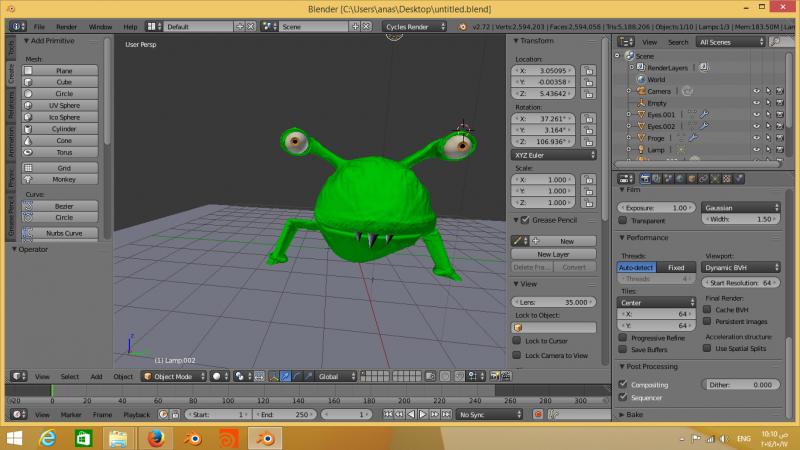Open the Render menu
Viewport: 800px width, 450px height.
(x=67, y=26)
